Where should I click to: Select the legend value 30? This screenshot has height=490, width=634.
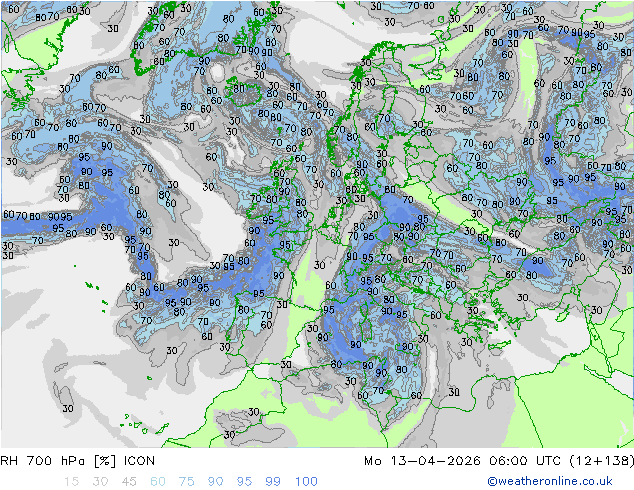[x=100, y=482]
